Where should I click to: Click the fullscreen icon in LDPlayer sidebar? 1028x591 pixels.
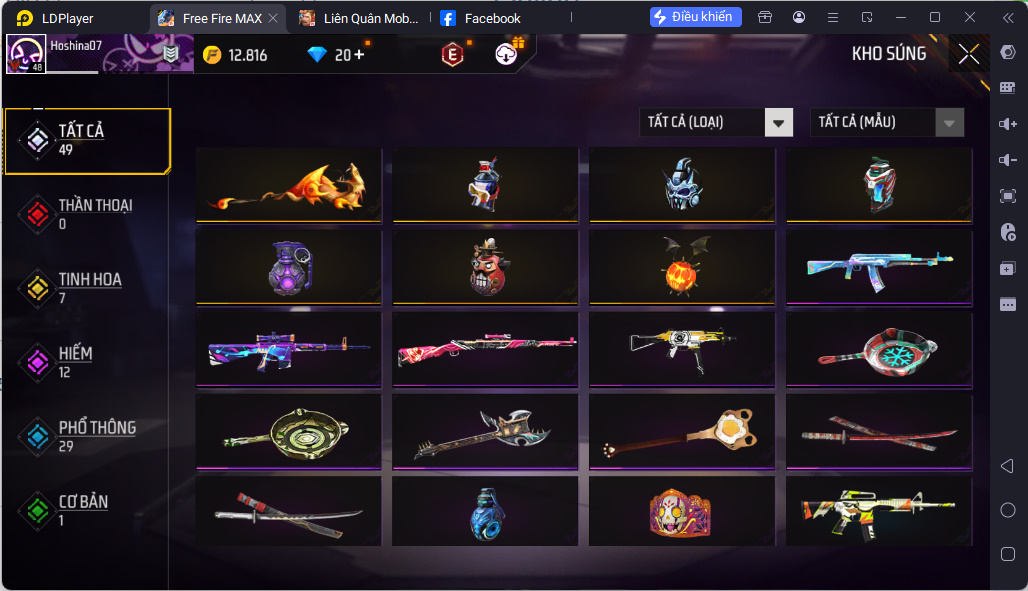(x=1008, y=196)
